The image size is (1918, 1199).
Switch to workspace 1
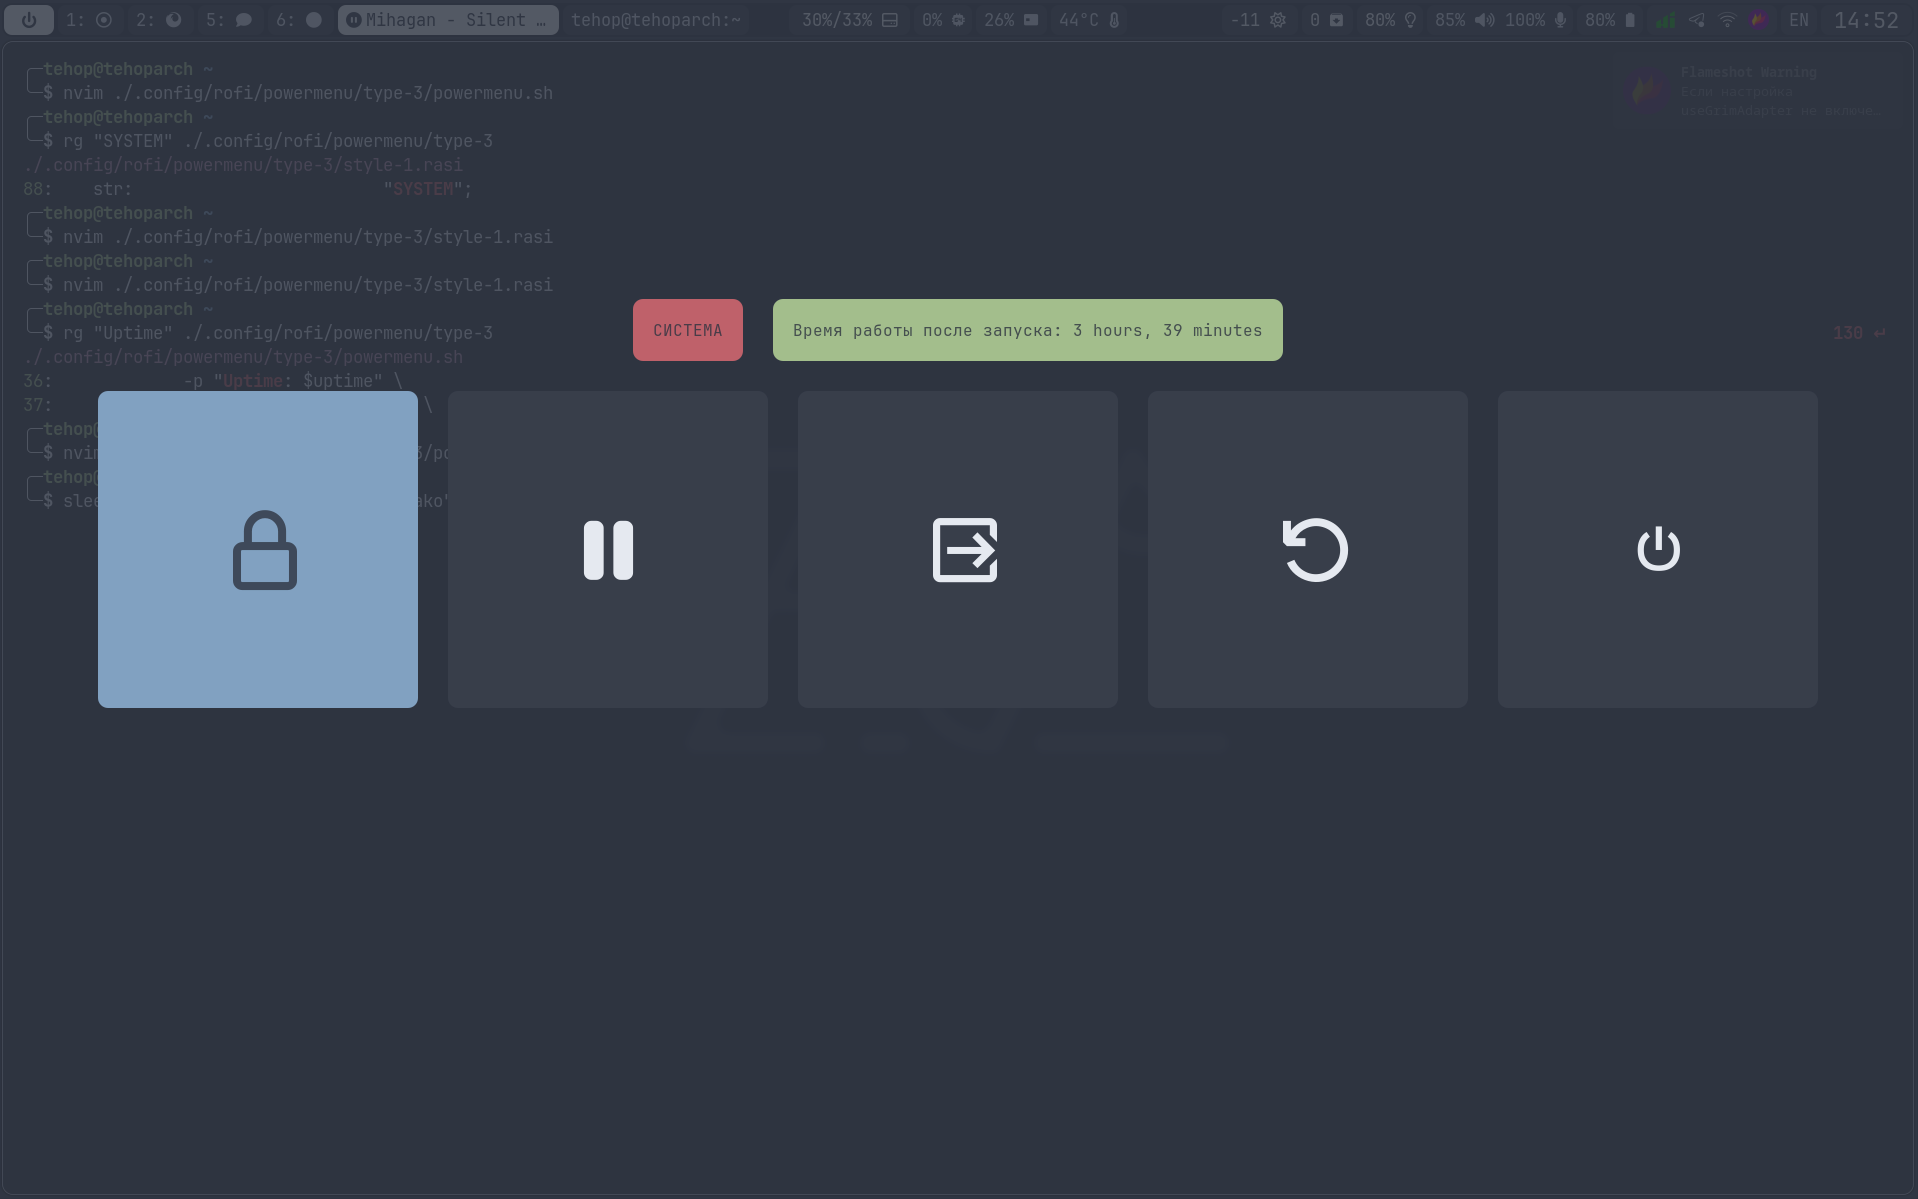(89, 20)
